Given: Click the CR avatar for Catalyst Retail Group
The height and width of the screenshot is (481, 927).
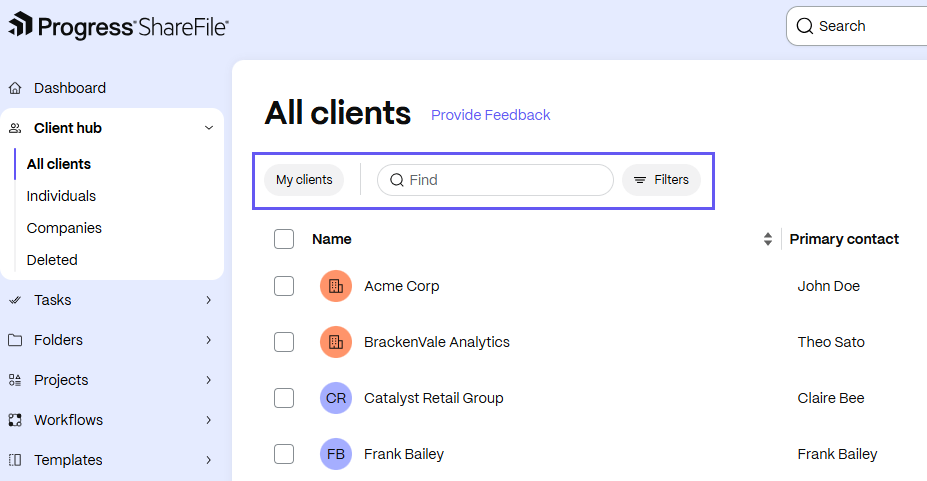Looking at the screenshot, I should coord(336,398).
